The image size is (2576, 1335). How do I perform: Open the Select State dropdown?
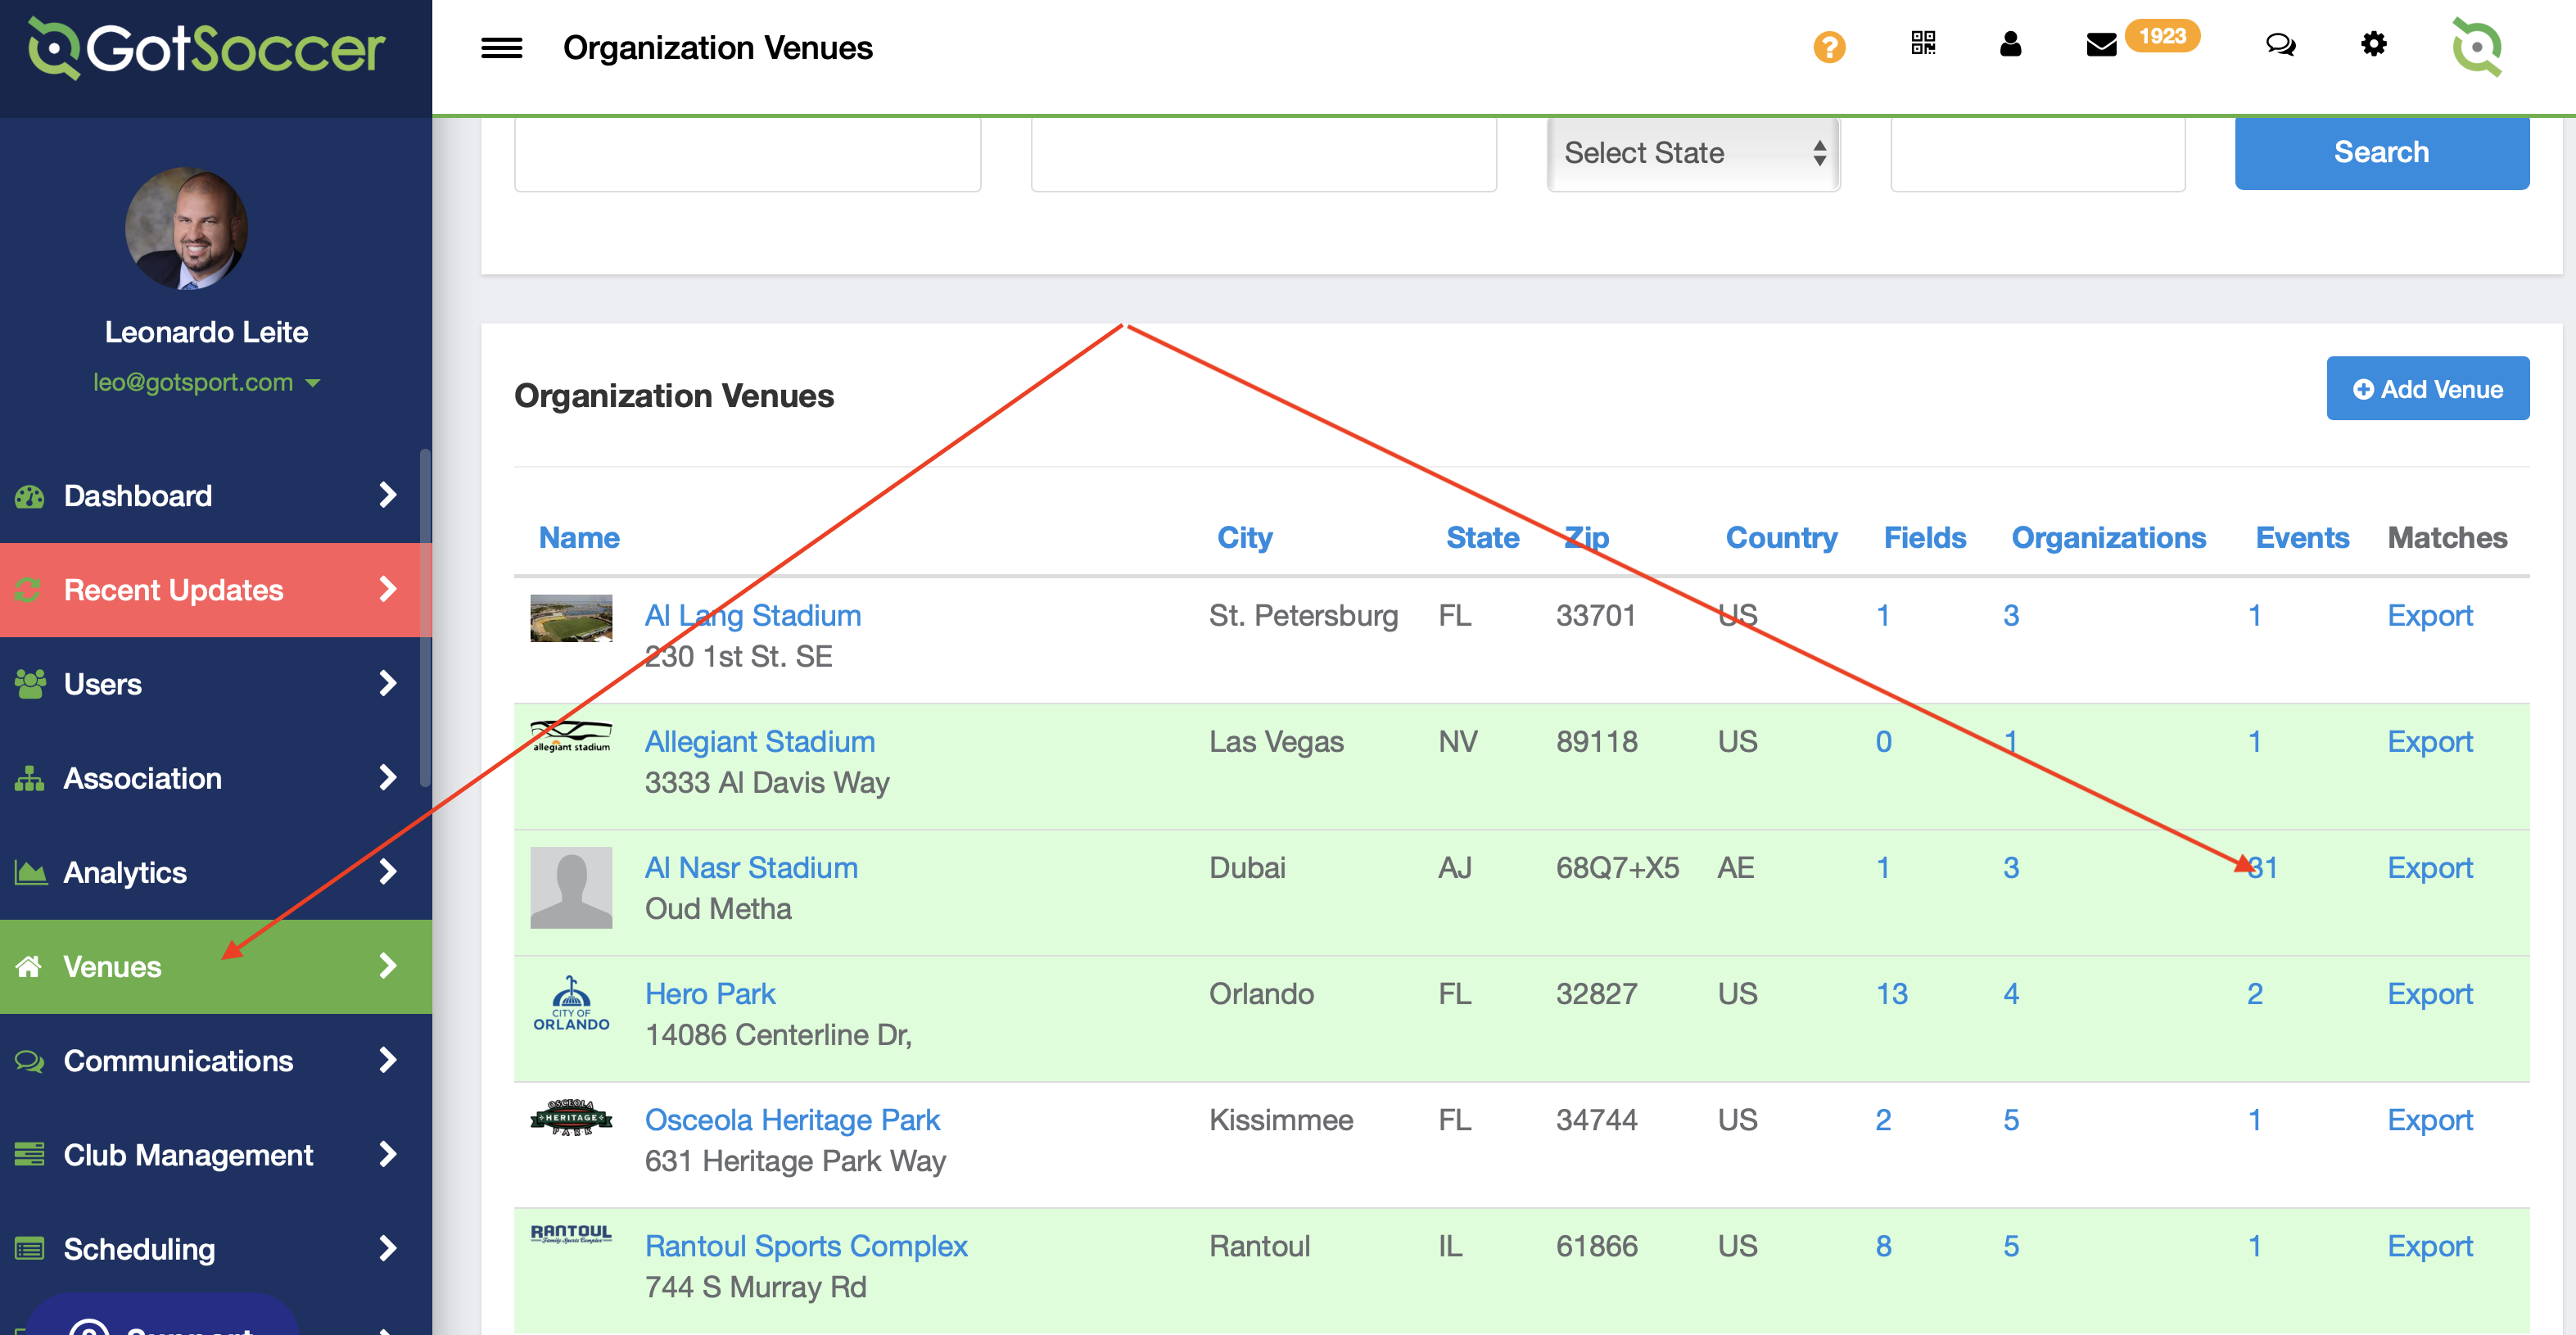(1693, 152)
